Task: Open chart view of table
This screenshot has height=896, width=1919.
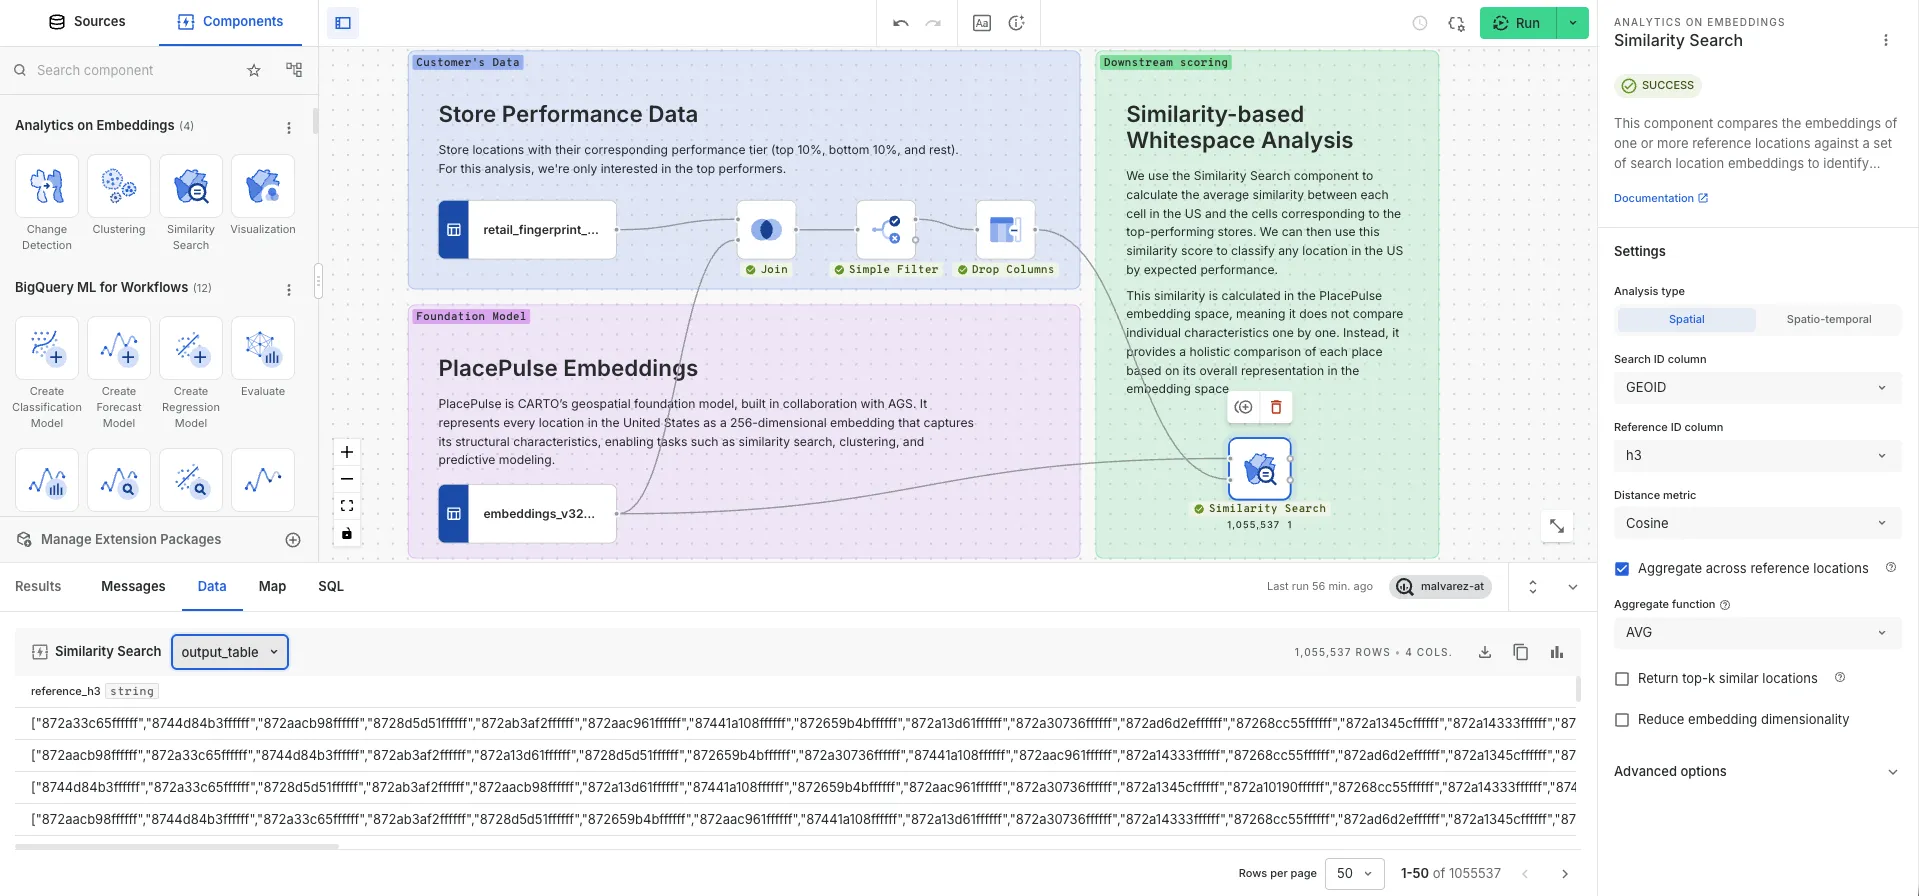Action: (1557, 652)
